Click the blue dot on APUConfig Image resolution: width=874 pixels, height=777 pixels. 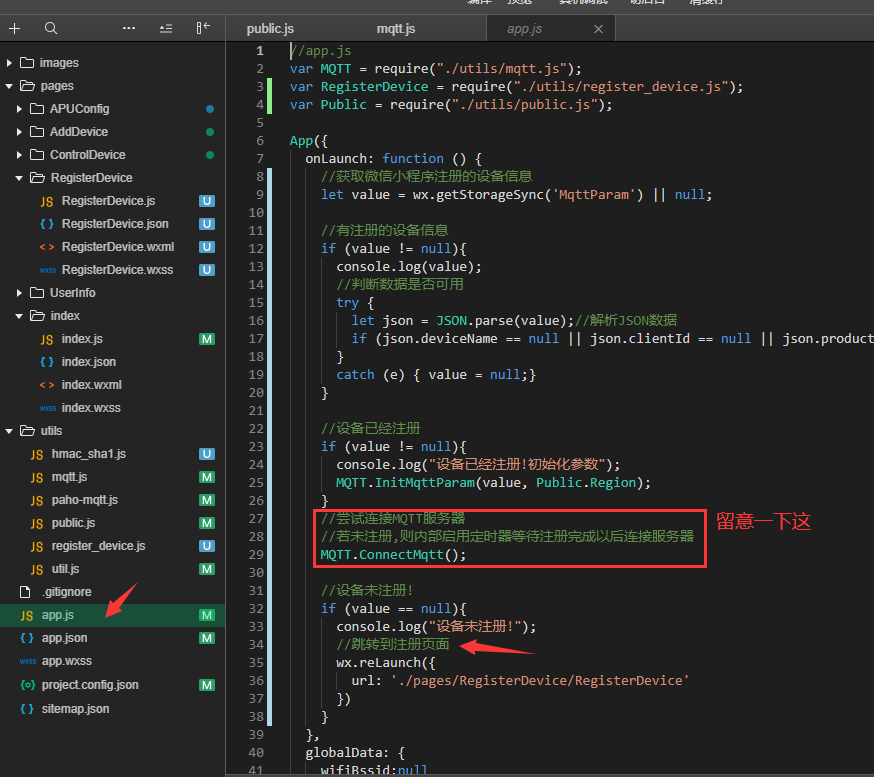[210, 109]
